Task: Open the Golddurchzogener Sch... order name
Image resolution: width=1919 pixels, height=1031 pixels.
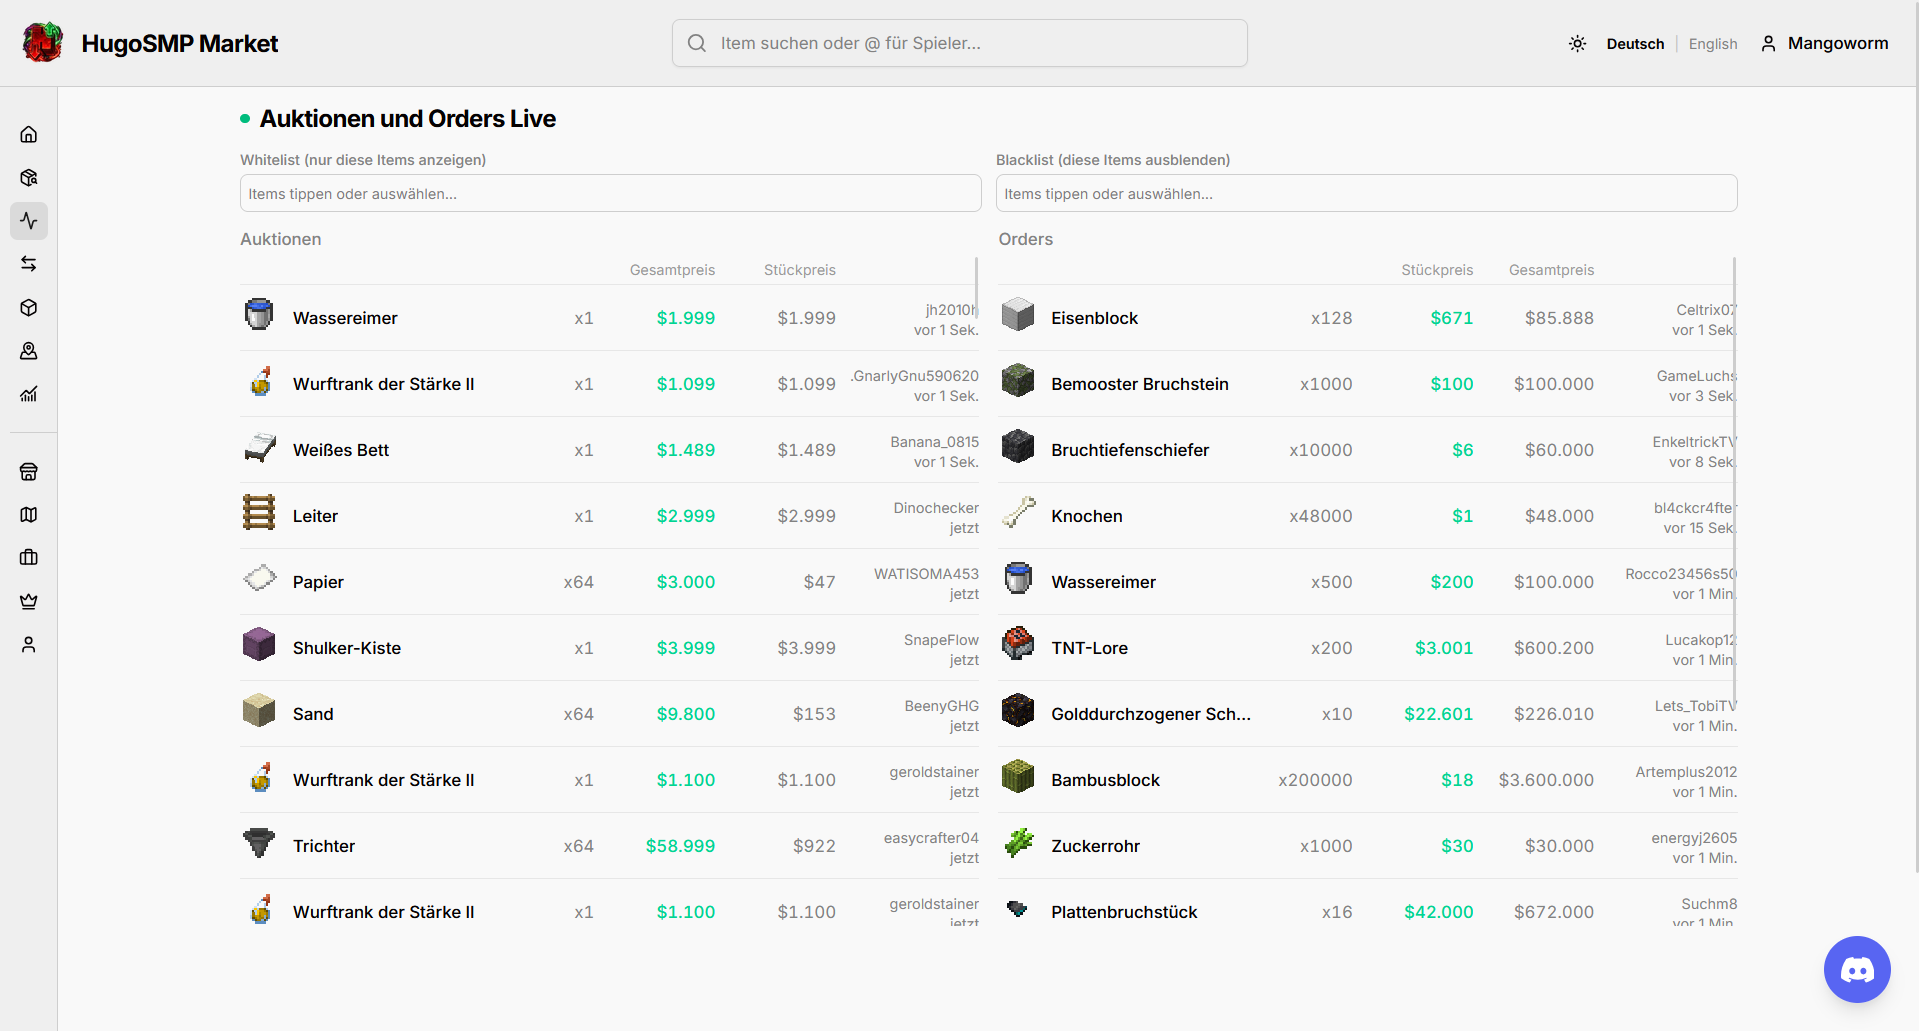Action: pyautogui.click(x=1151, y=714)
